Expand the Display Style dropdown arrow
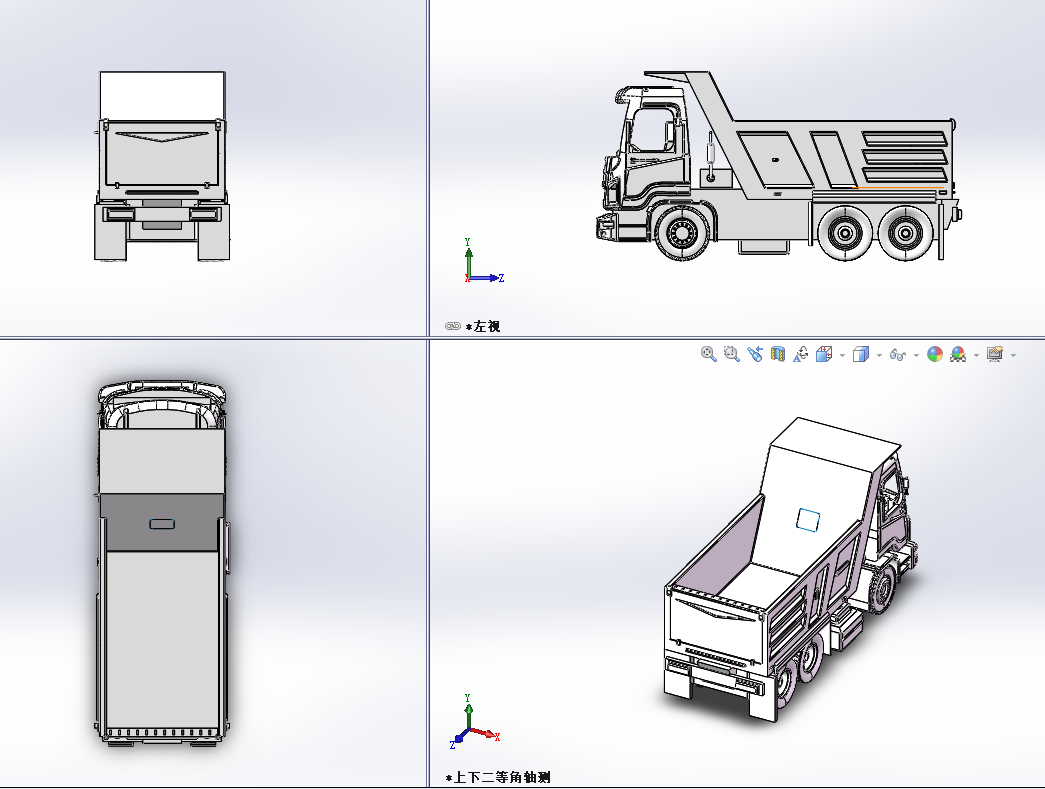1045x789 pixels. click(879, 355)
